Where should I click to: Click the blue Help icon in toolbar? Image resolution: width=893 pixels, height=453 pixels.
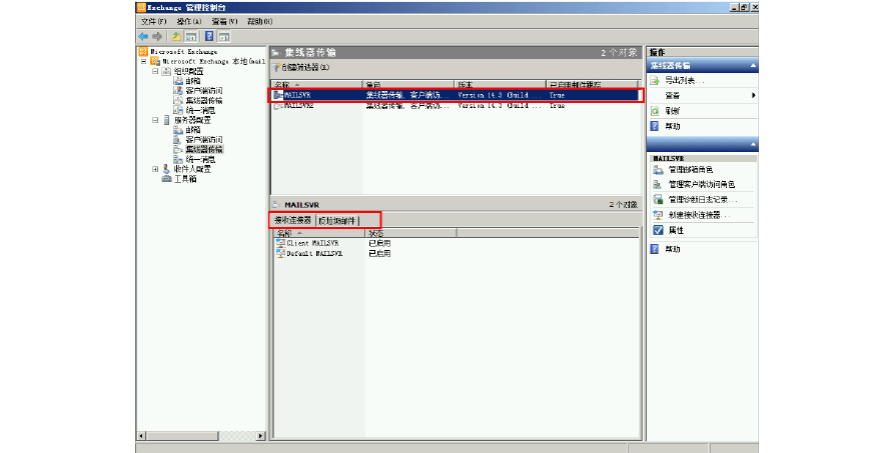pyautogui.click(x=209, y=36)
